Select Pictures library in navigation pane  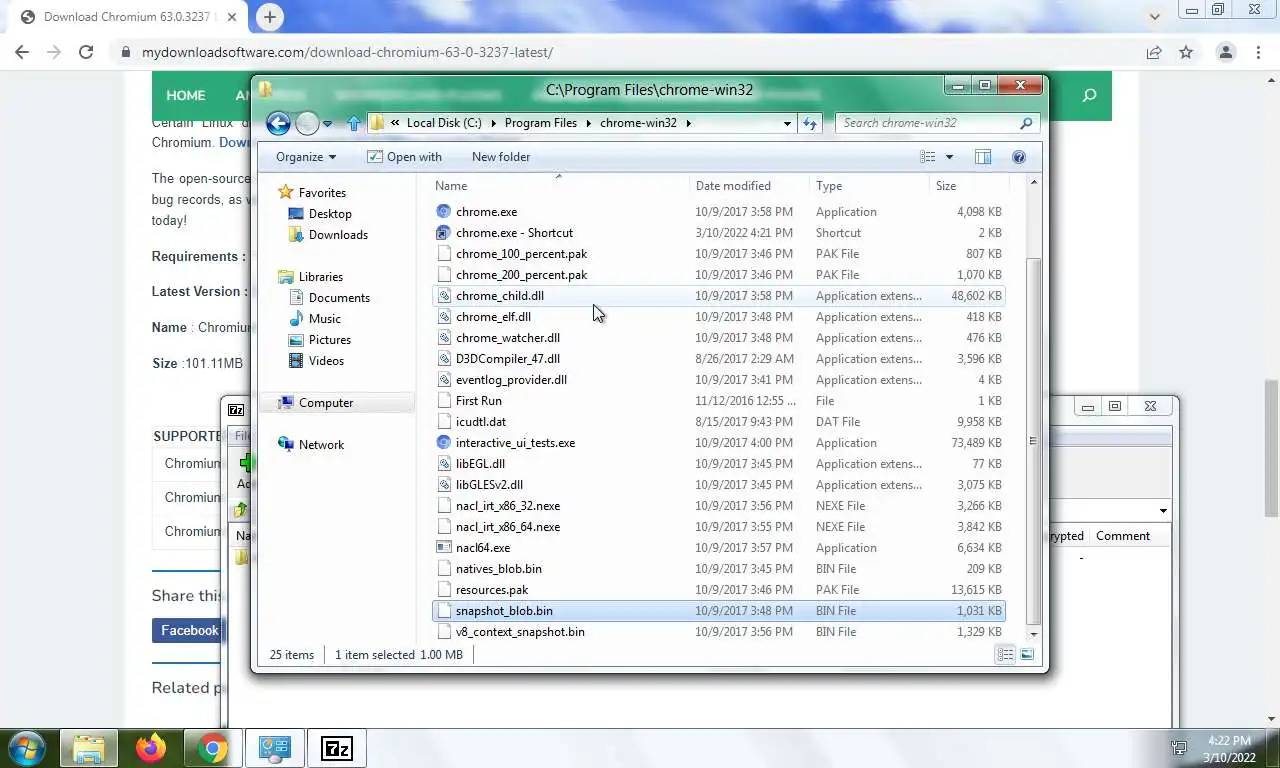pos(319,339)
